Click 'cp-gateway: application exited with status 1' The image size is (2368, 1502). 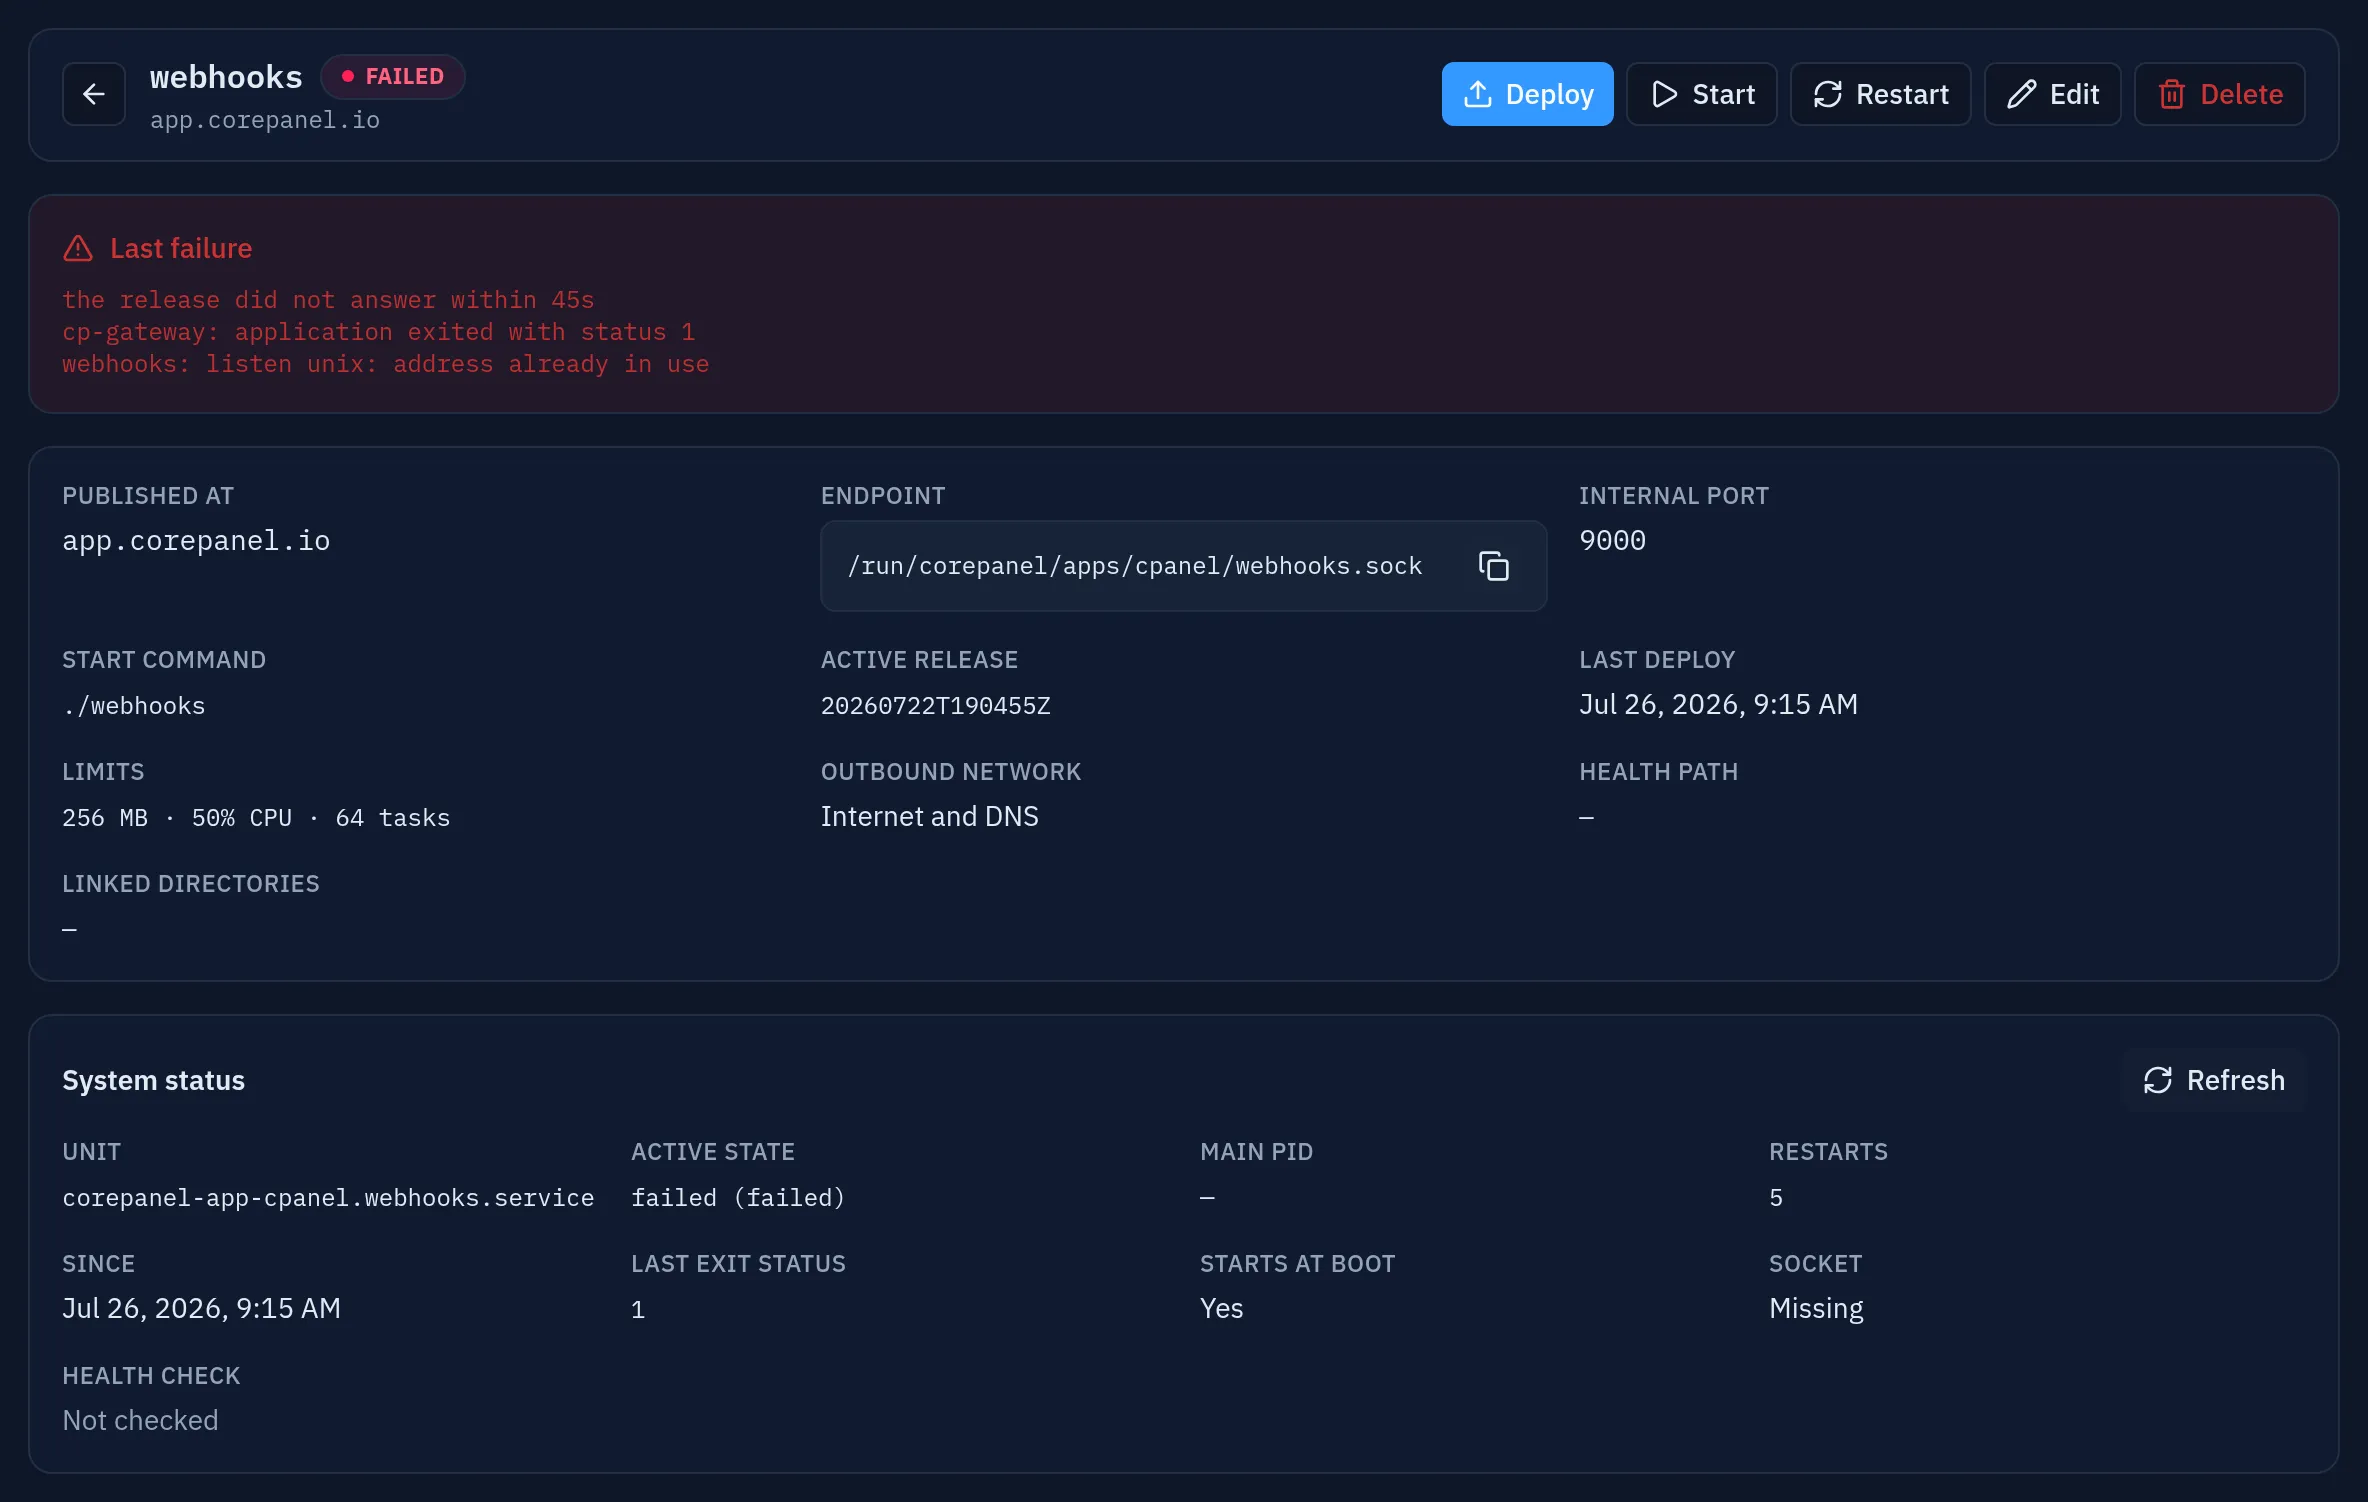[378, 332]
